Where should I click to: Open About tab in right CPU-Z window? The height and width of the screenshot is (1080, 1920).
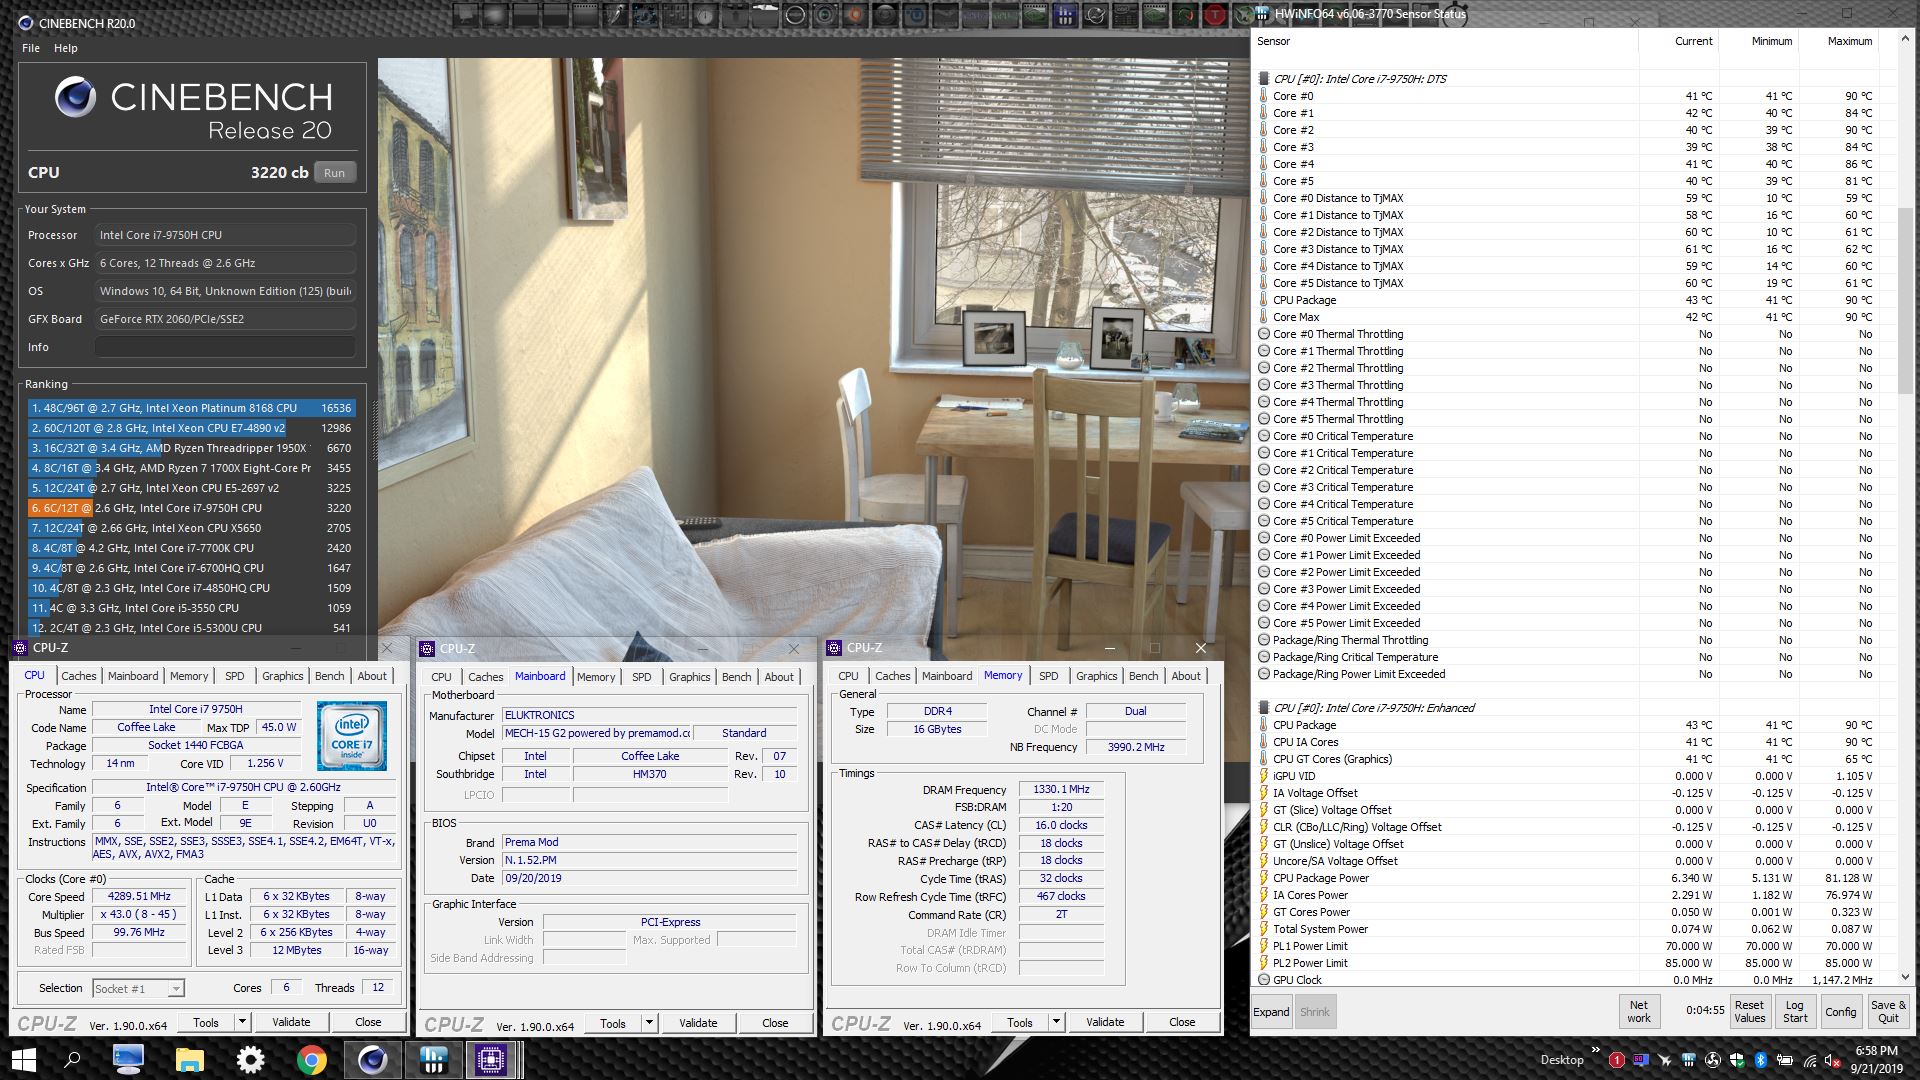tap(1186, 676)
